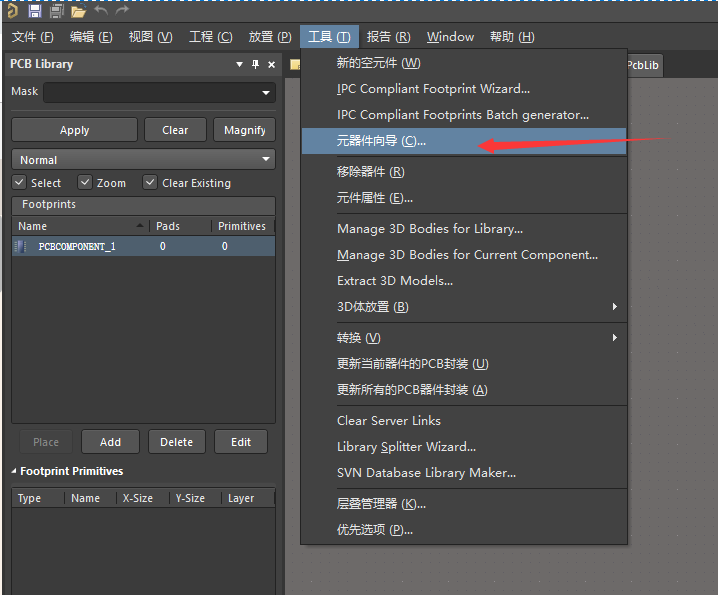Click the Redo arrow icon
The image size is (718, 595).
pyautogui.click(x=122, y=11)
